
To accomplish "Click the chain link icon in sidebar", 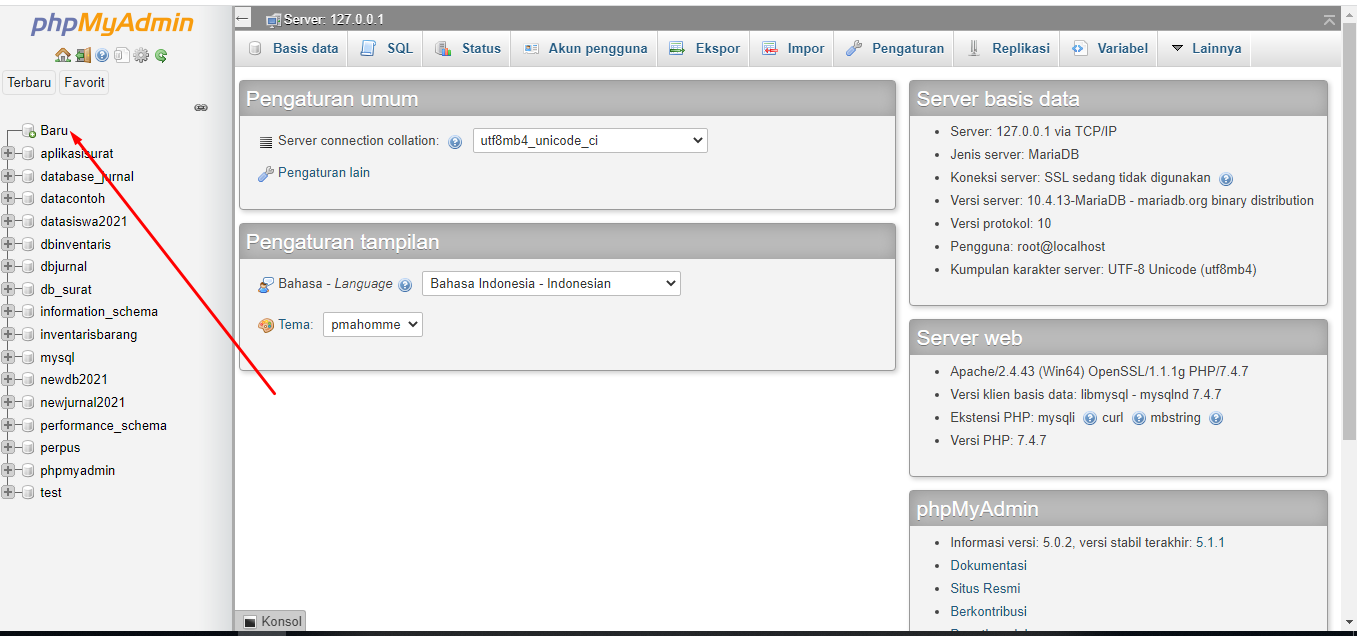I will [x=201, y=107].
